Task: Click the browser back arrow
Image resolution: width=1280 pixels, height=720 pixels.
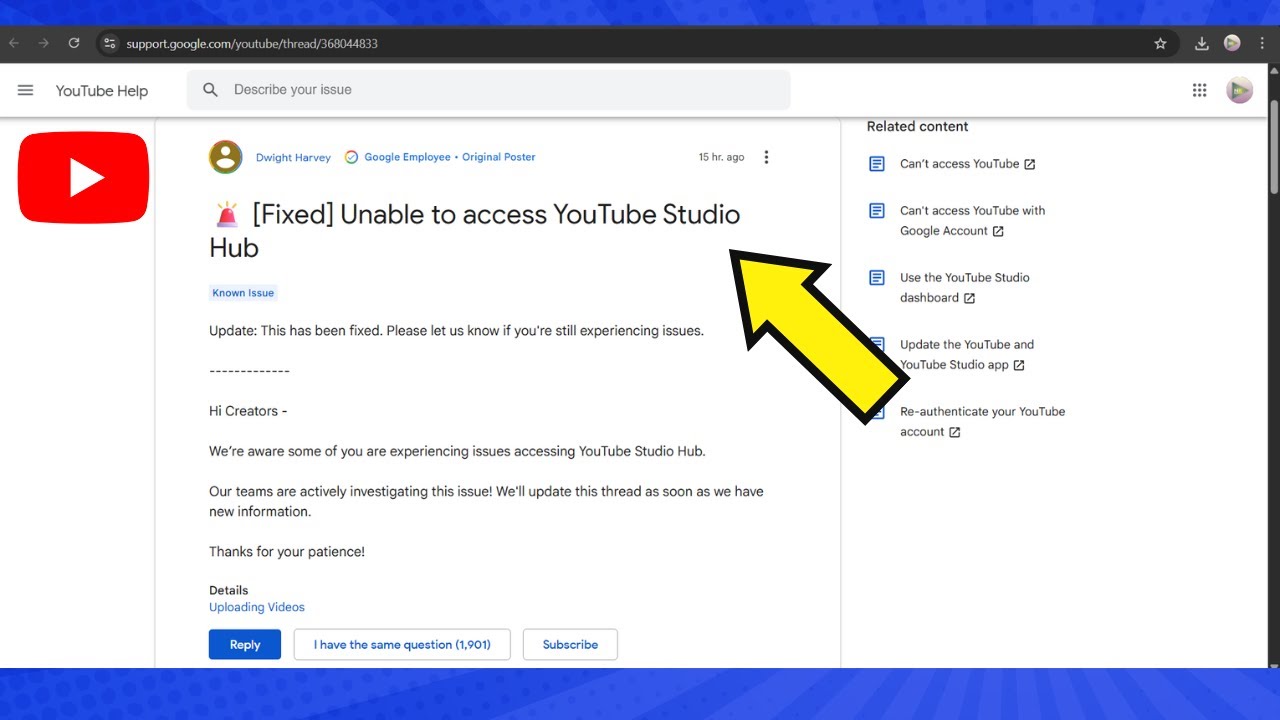Action: [x=14, y=43]
